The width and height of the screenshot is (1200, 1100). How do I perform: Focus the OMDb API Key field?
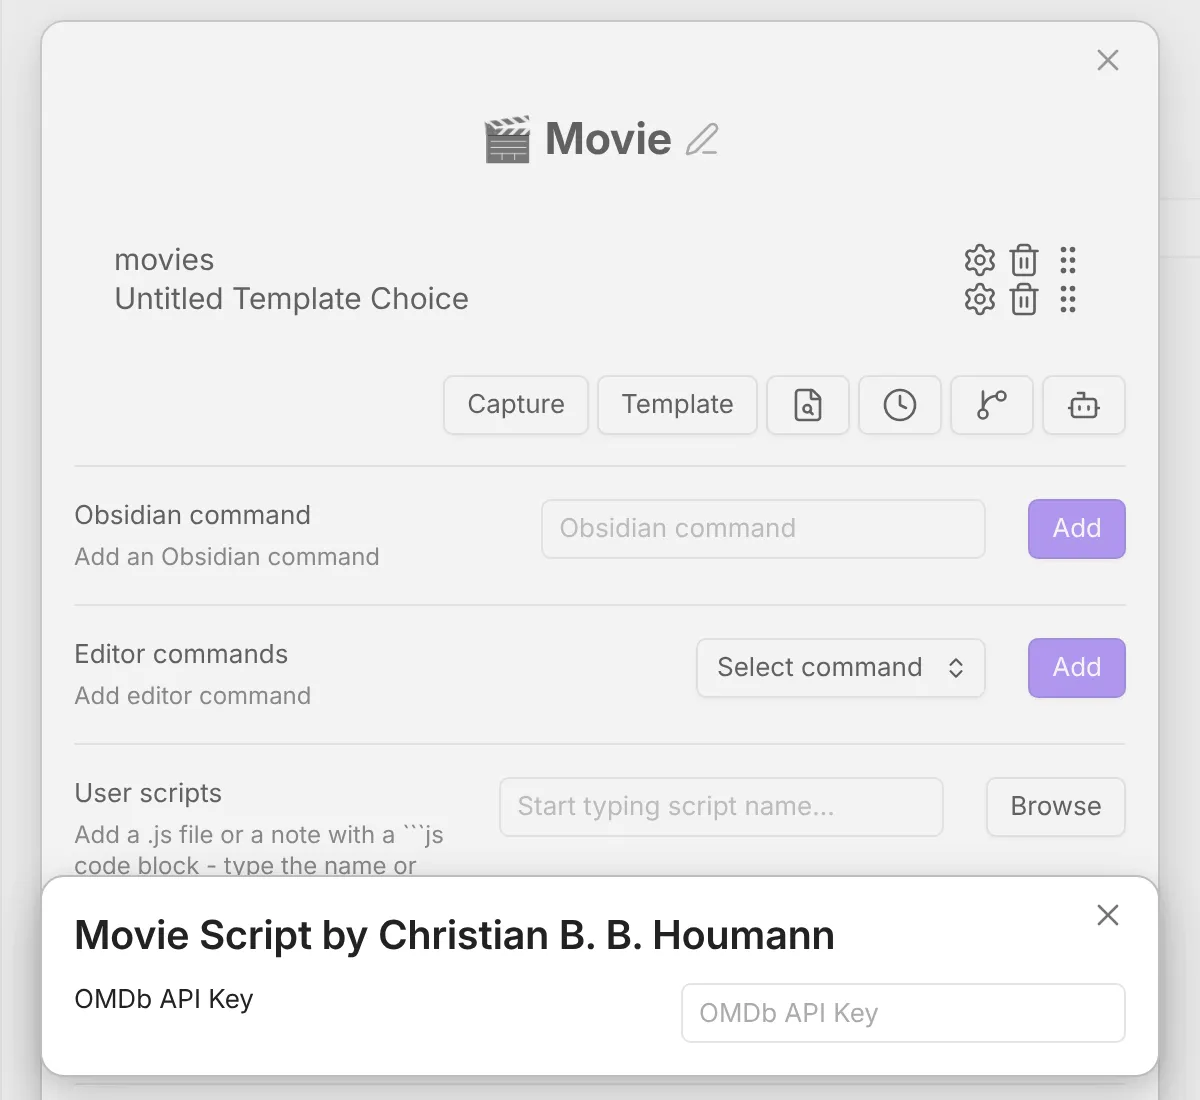point(903,1013)
